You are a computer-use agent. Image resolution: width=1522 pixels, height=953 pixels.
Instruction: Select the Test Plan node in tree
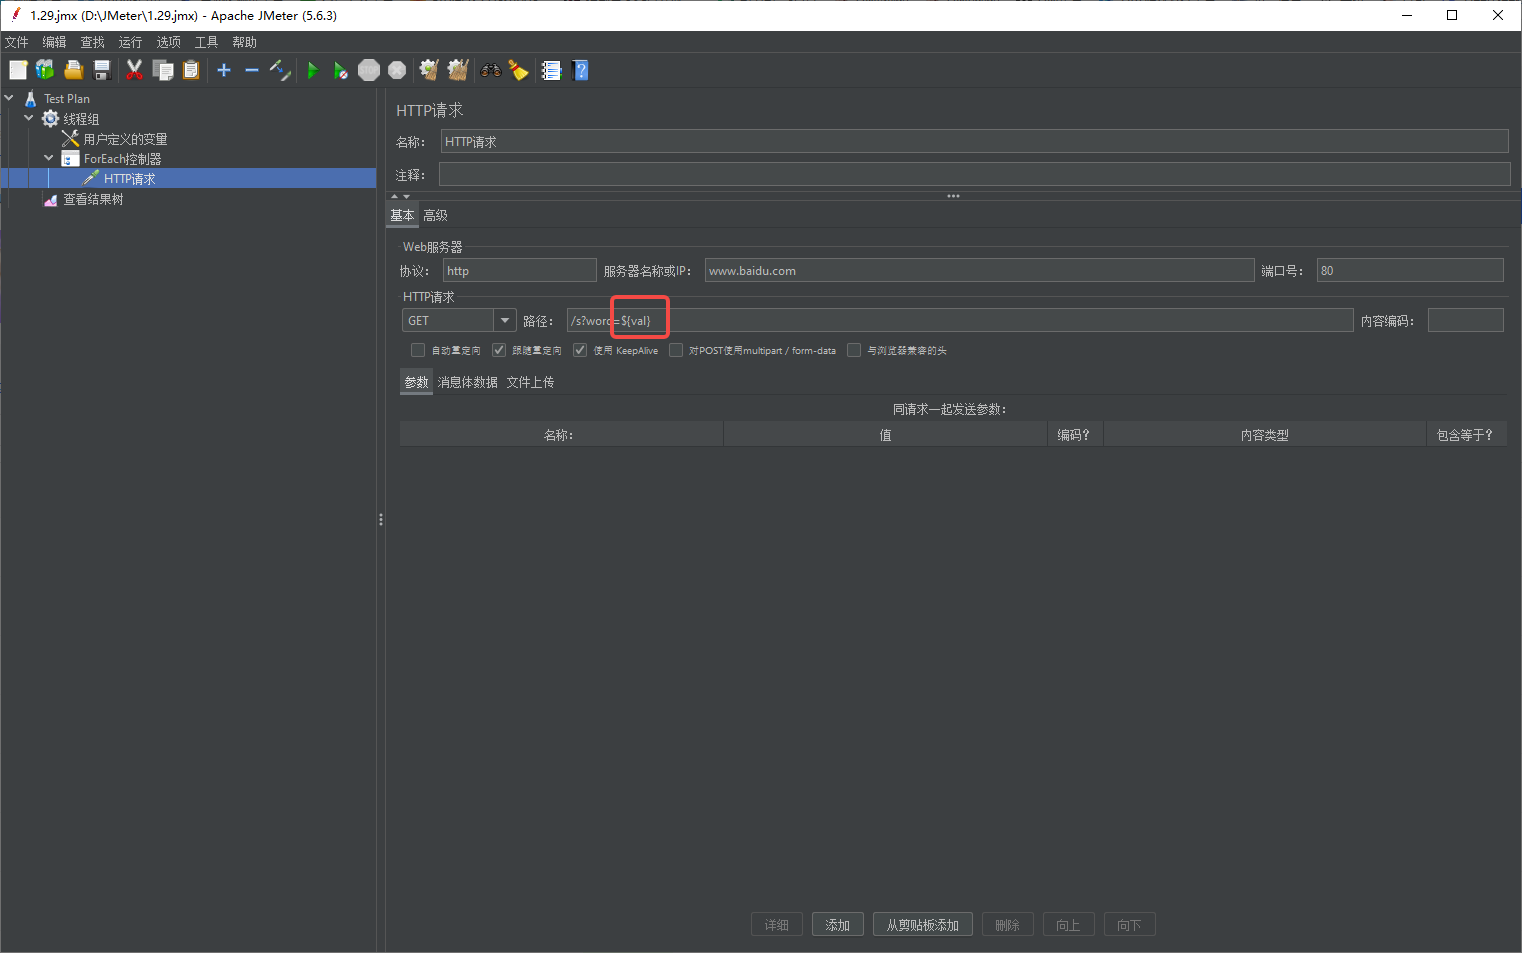(66, 99)
